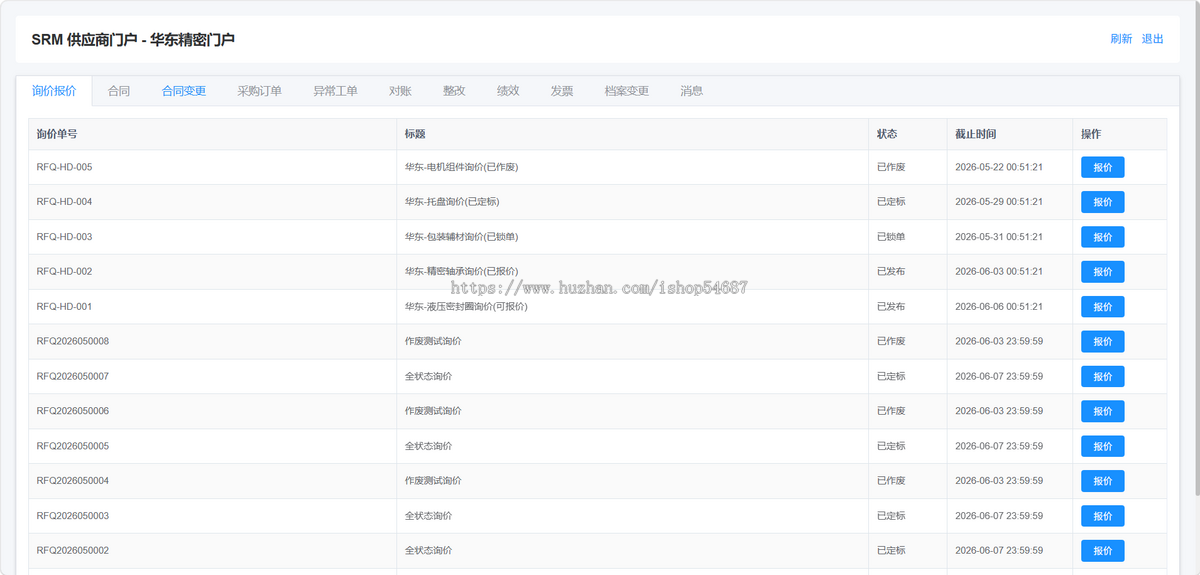Click 报价 button for RFQ-HD-002
This screenshot has height=575, width=1200.
point(1103,272)
